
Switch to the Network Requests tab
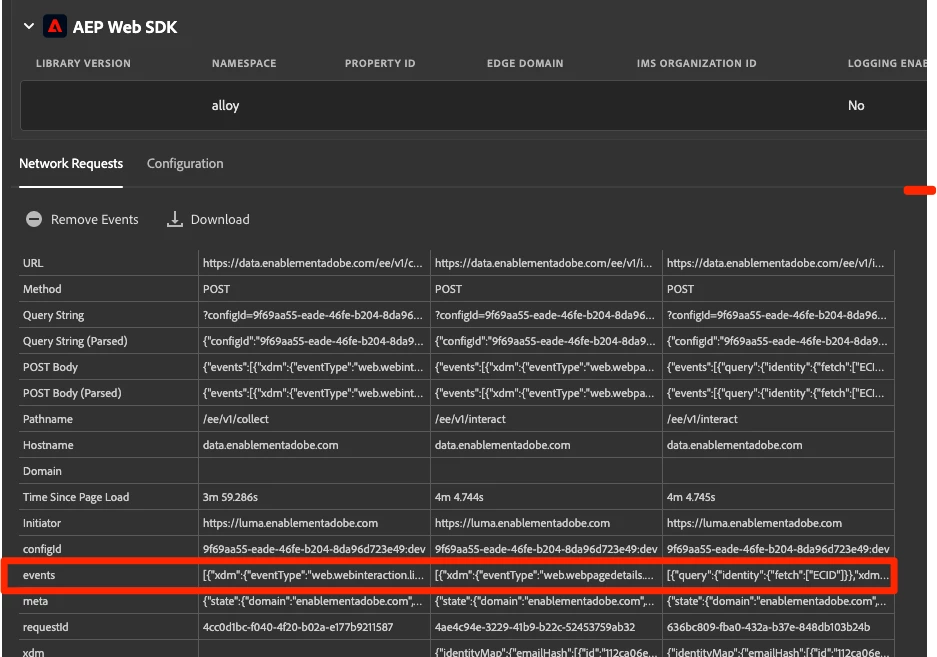[71, 164]
